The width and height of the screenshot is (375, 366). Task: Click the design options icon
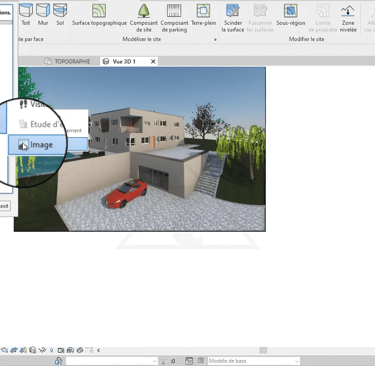[189, 361]
